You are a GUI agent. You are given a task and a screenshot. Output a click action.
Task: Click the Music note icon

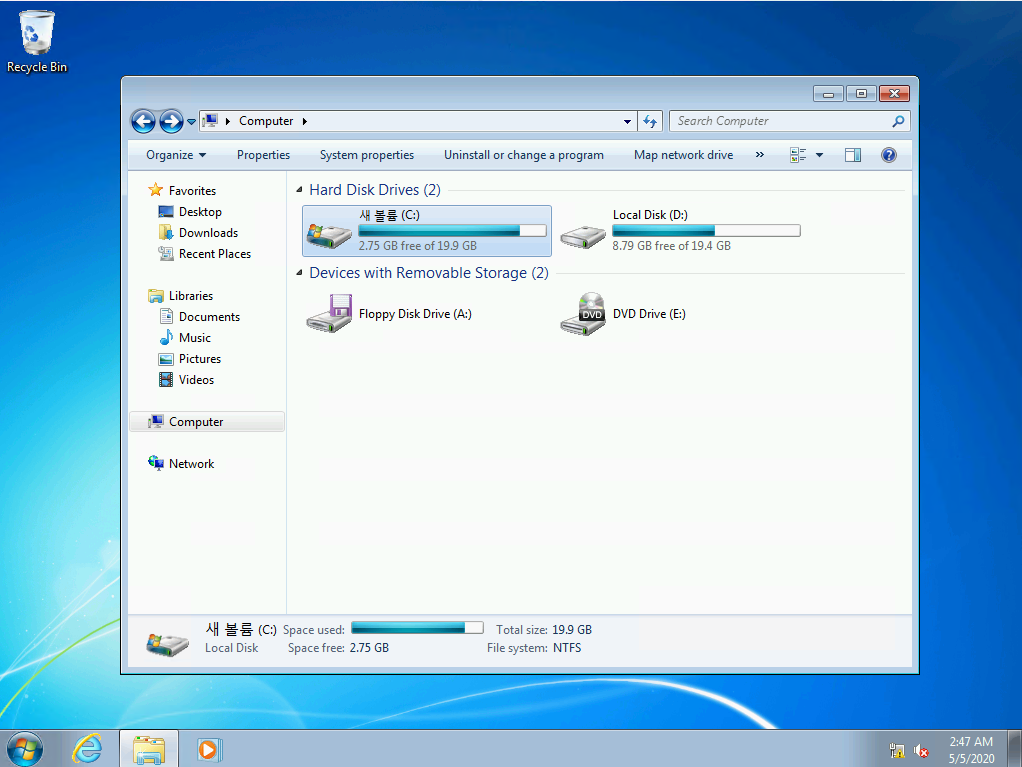166,338
